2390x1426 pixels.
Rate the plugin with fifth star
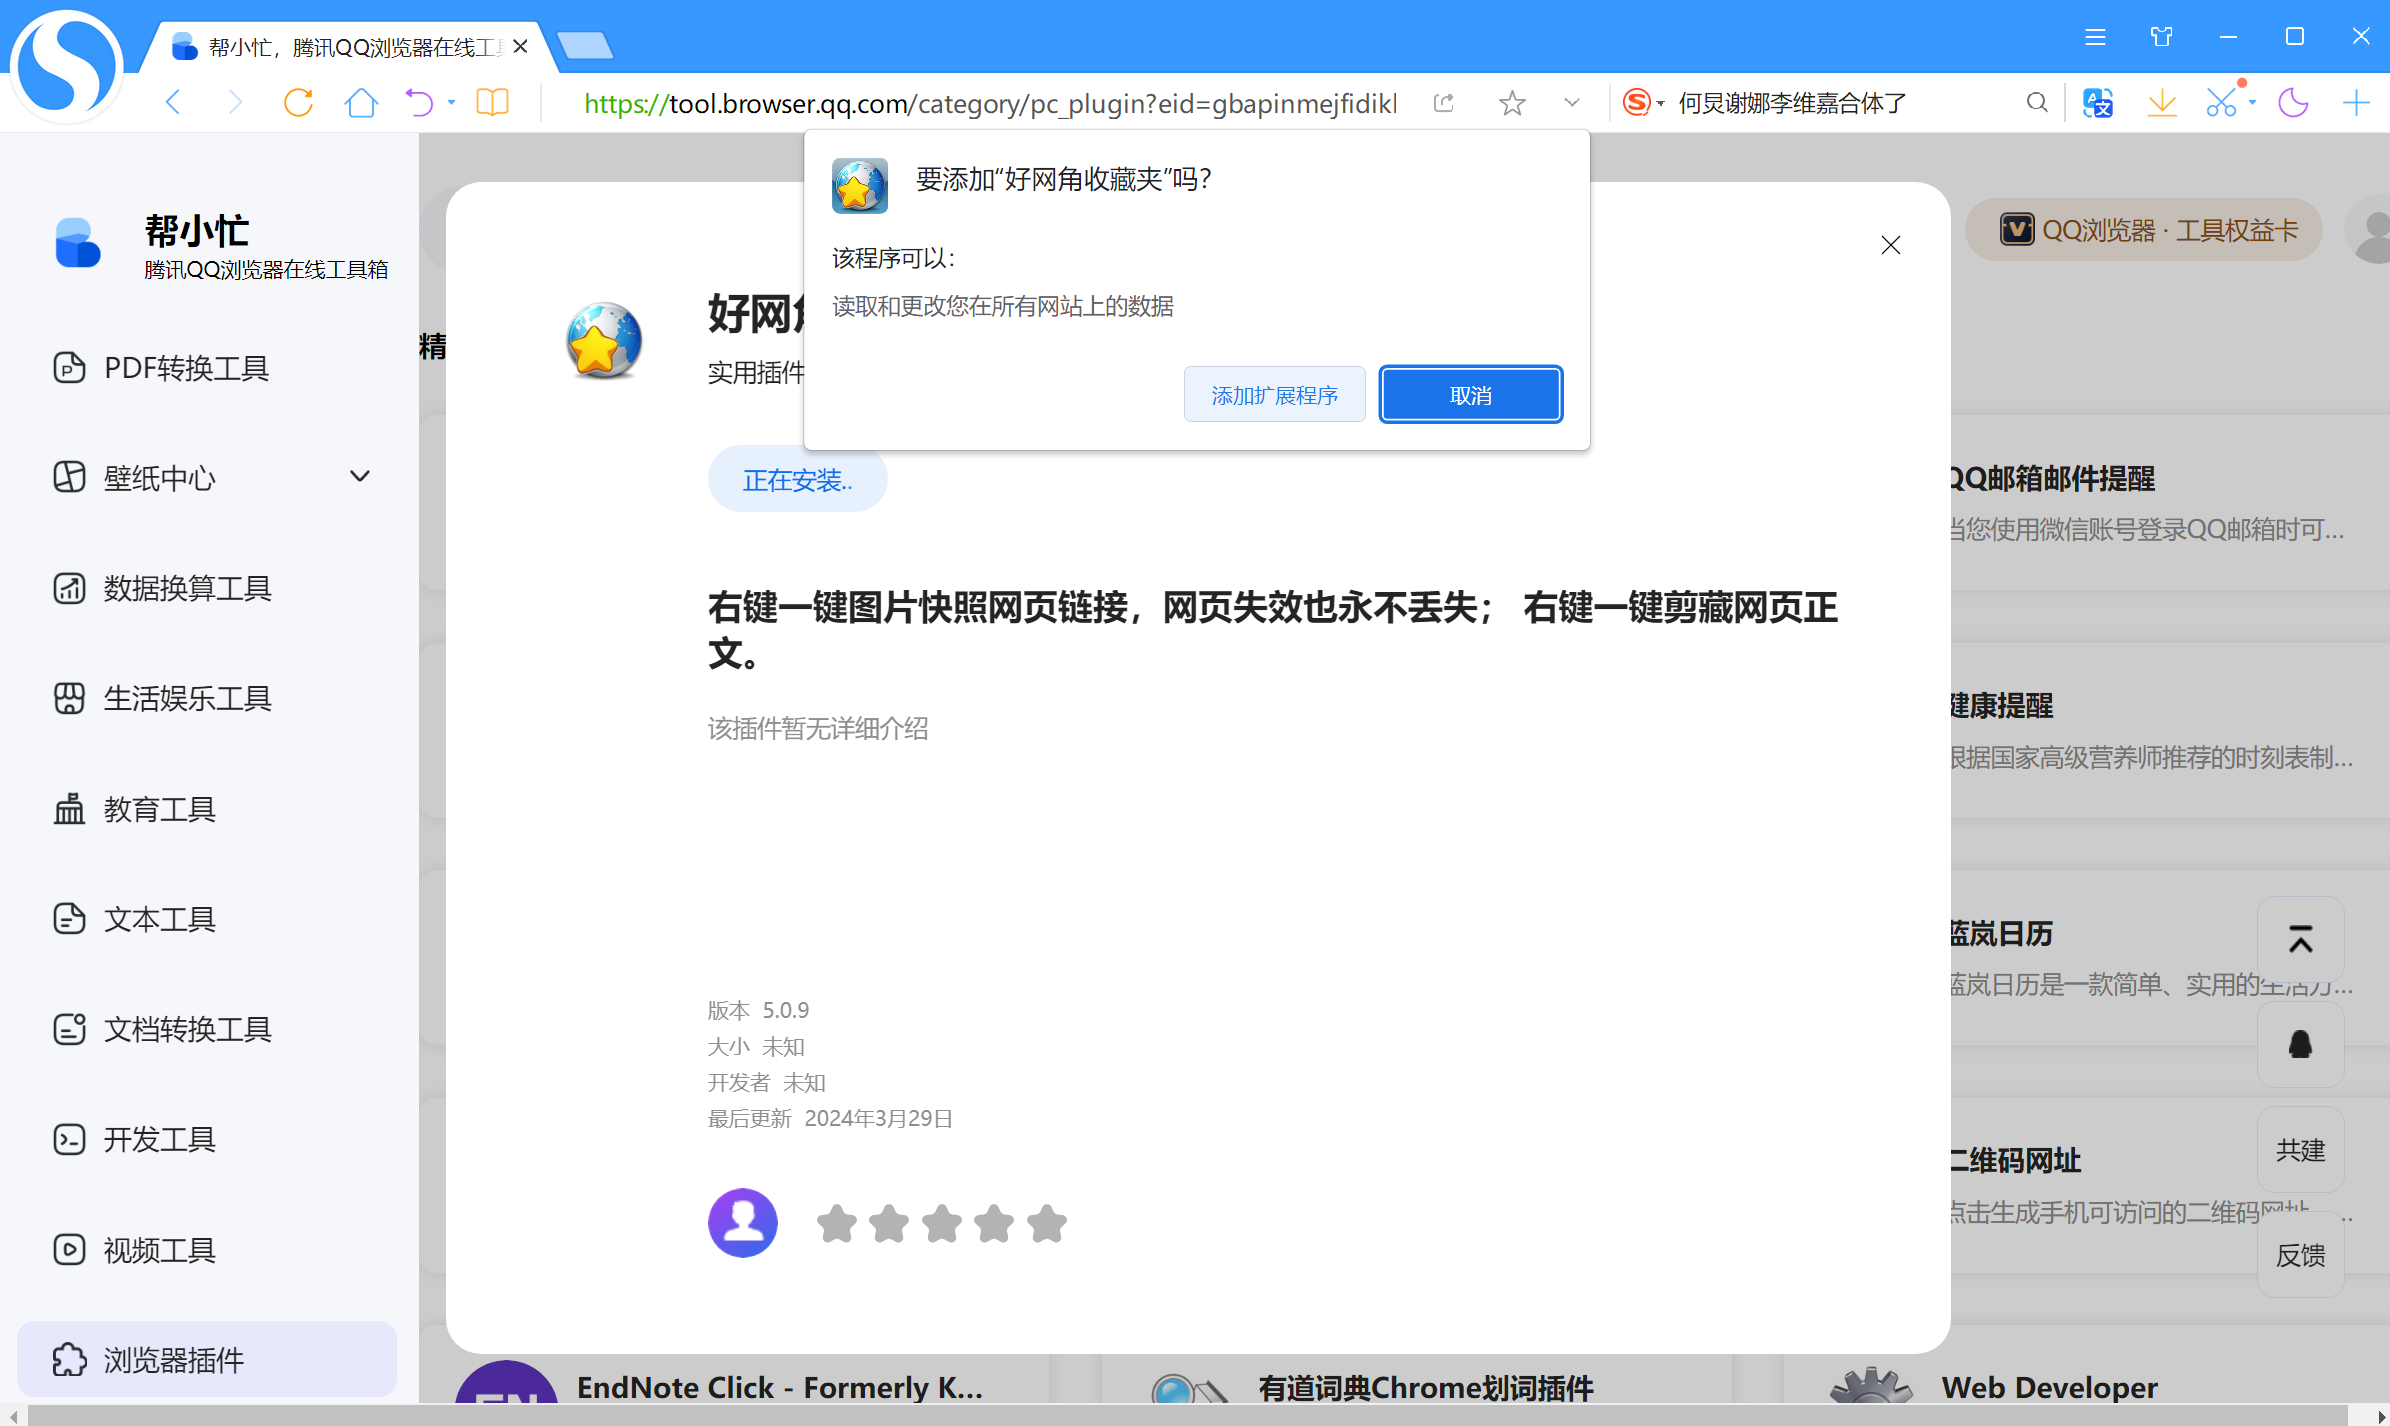pyautogui.click(x=1046, y=1223)
